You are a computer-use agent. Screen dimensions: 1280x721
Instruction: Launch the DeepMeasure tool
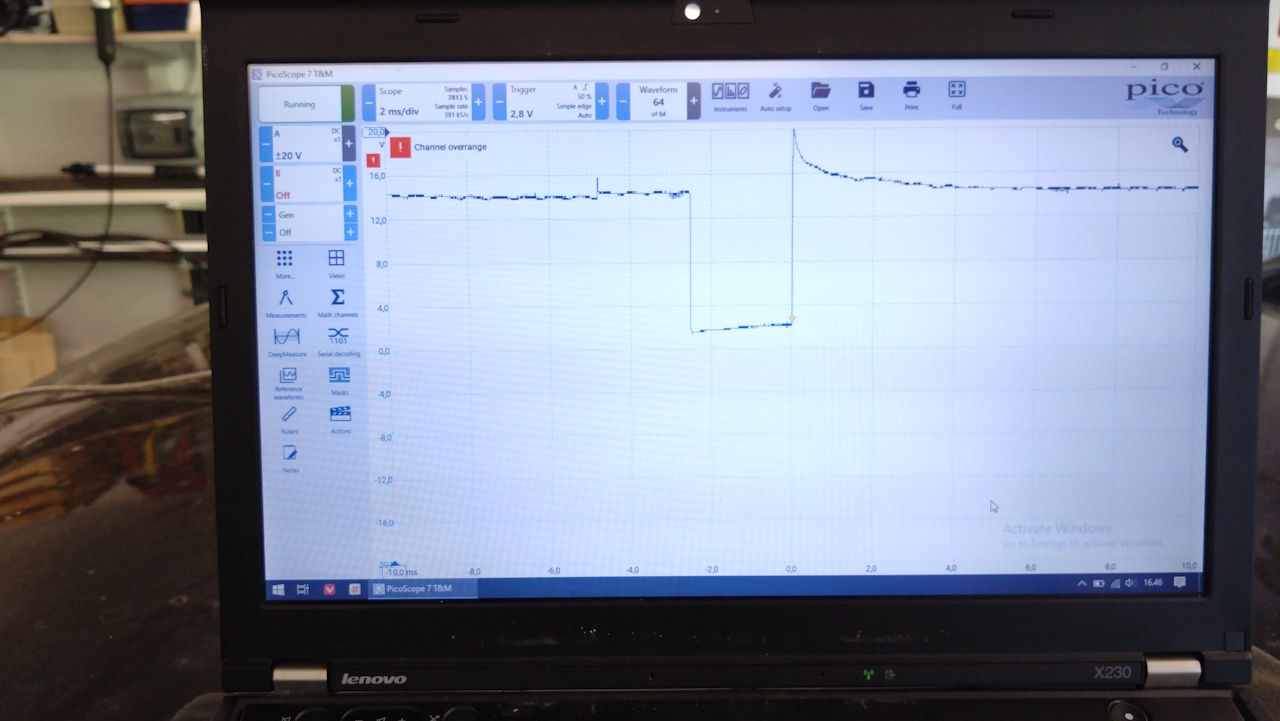point(287,340)
